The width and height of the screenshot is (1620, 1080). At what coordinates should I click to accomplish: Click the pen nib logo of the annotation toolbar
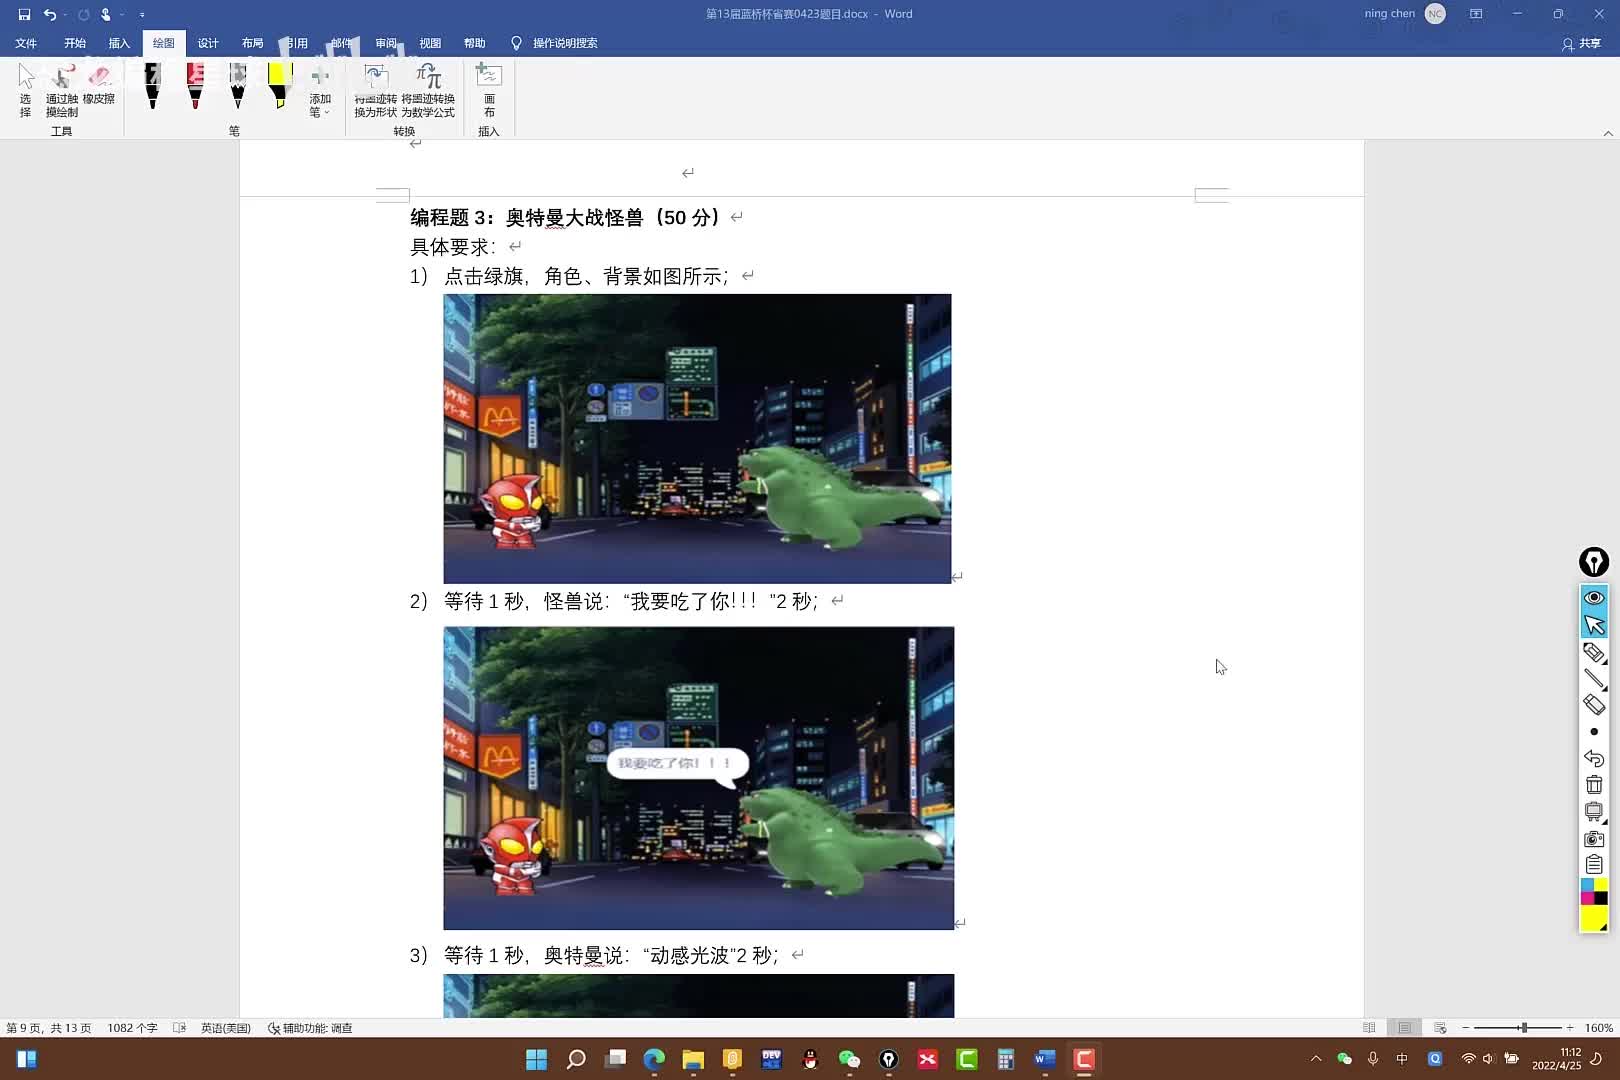click(x=1594, y=562)
